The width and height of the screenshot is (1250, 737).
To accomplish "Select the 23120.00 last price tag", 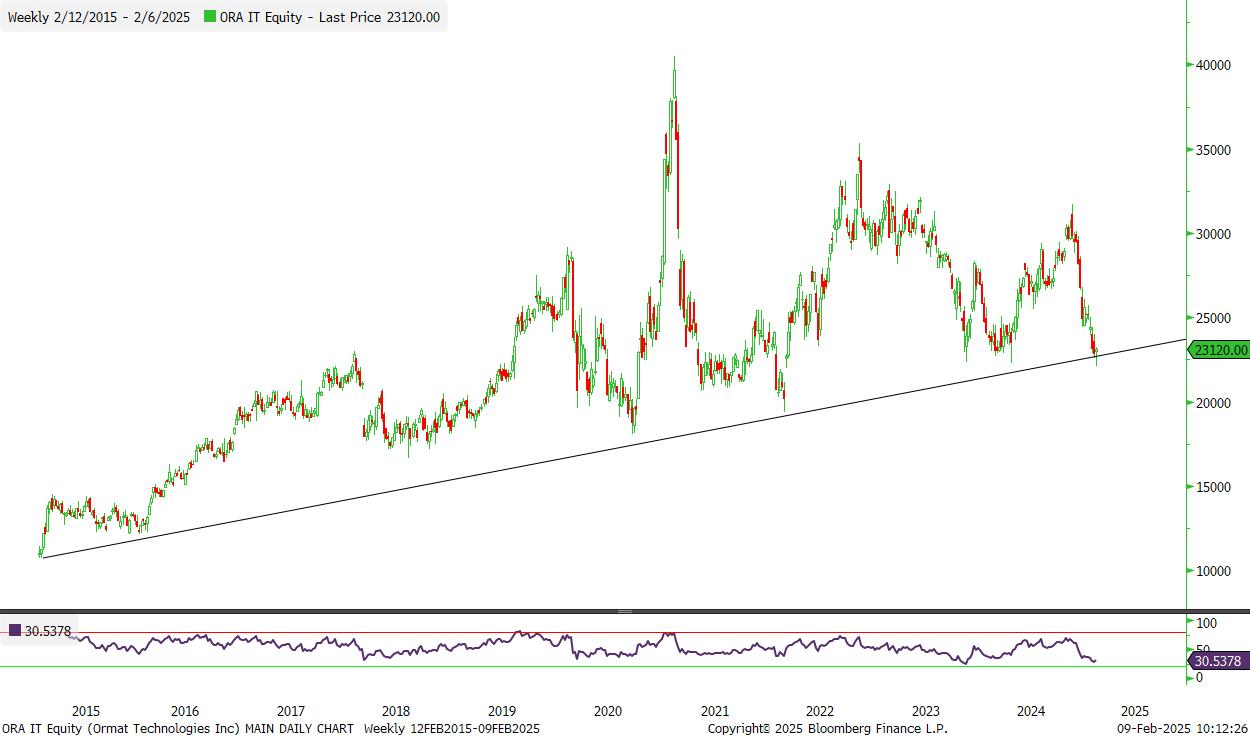I will tap(1220, 350).
